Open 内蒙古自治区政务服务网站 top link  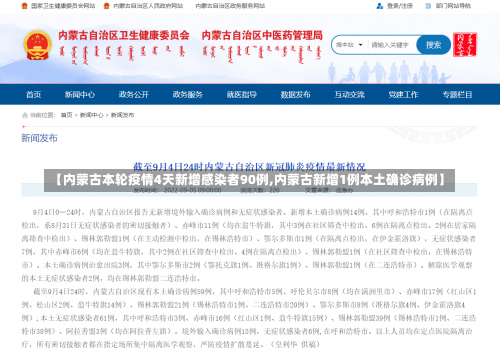[230, 6]
